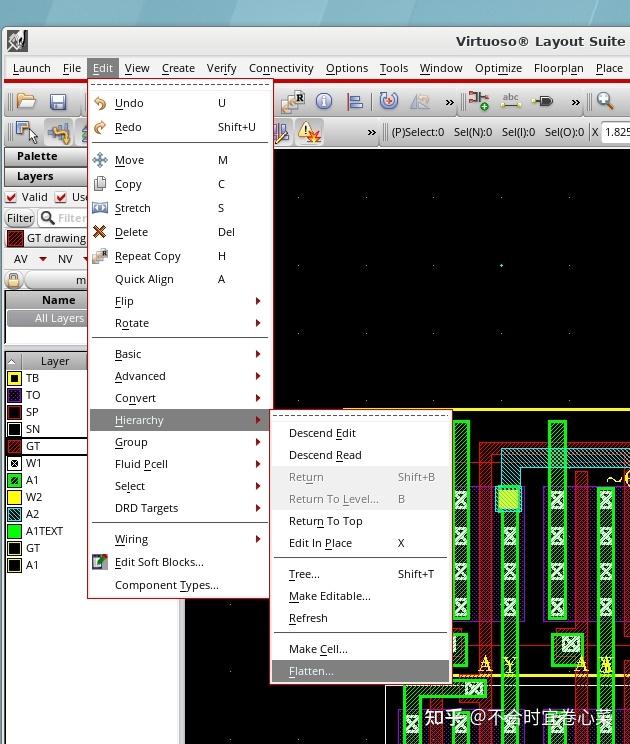
Task: Click the Create Label abc icon
Action: [510, 101]
